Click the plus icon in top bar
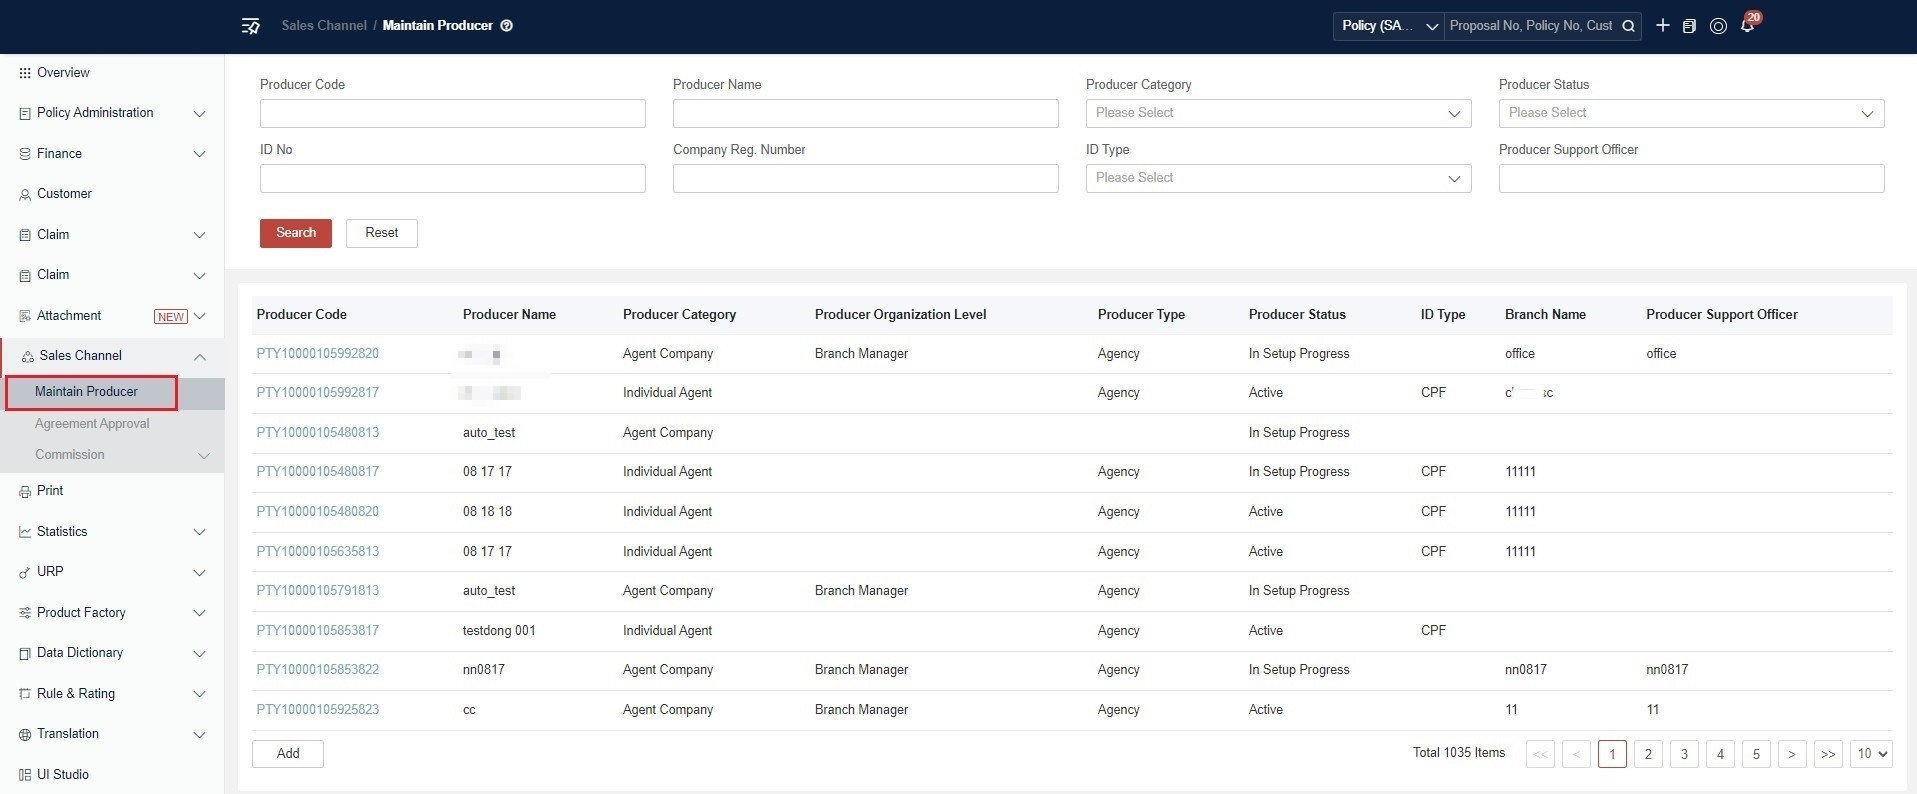The image size is (1917, 794). pyautogui.click(x=1662, y=26)
